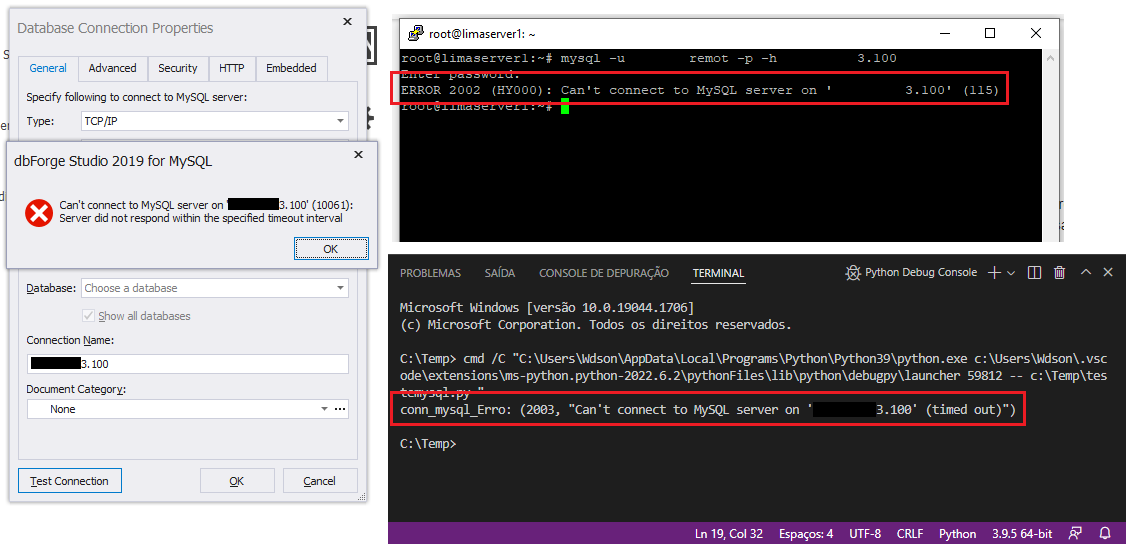Click the Connection Name input field
This screenshot has height=560, width=1136.
(188, 364)
